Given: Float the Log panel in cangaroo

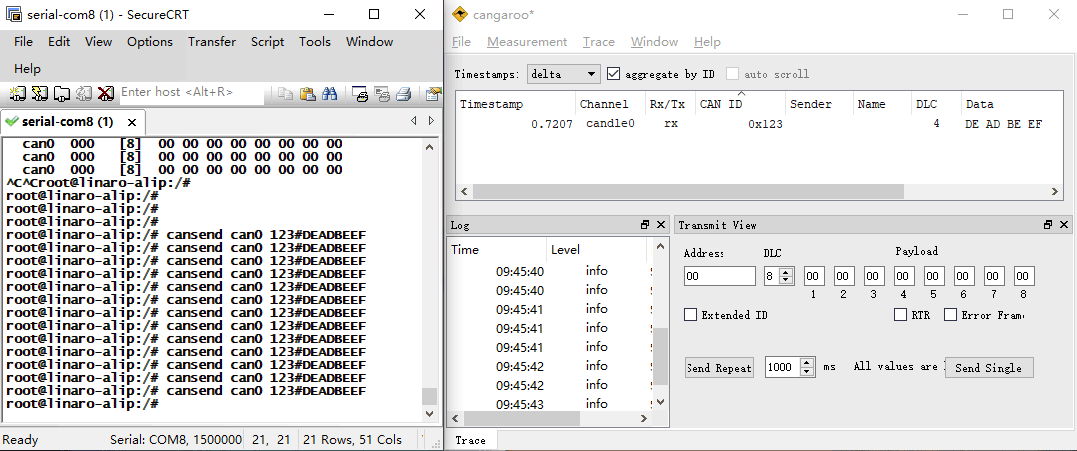Looking at the screenshot, I should pyautogui.click(x=645, y=224).
